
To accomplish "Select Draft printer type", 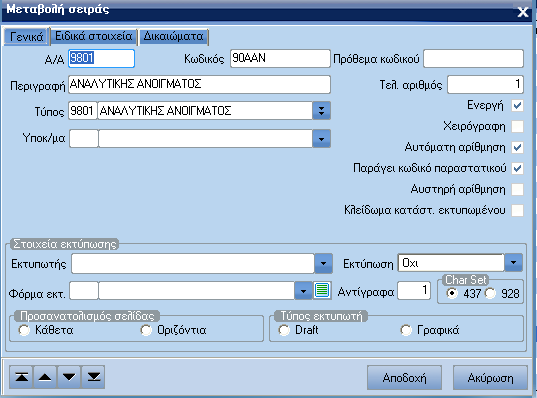I will coord(284,330).
